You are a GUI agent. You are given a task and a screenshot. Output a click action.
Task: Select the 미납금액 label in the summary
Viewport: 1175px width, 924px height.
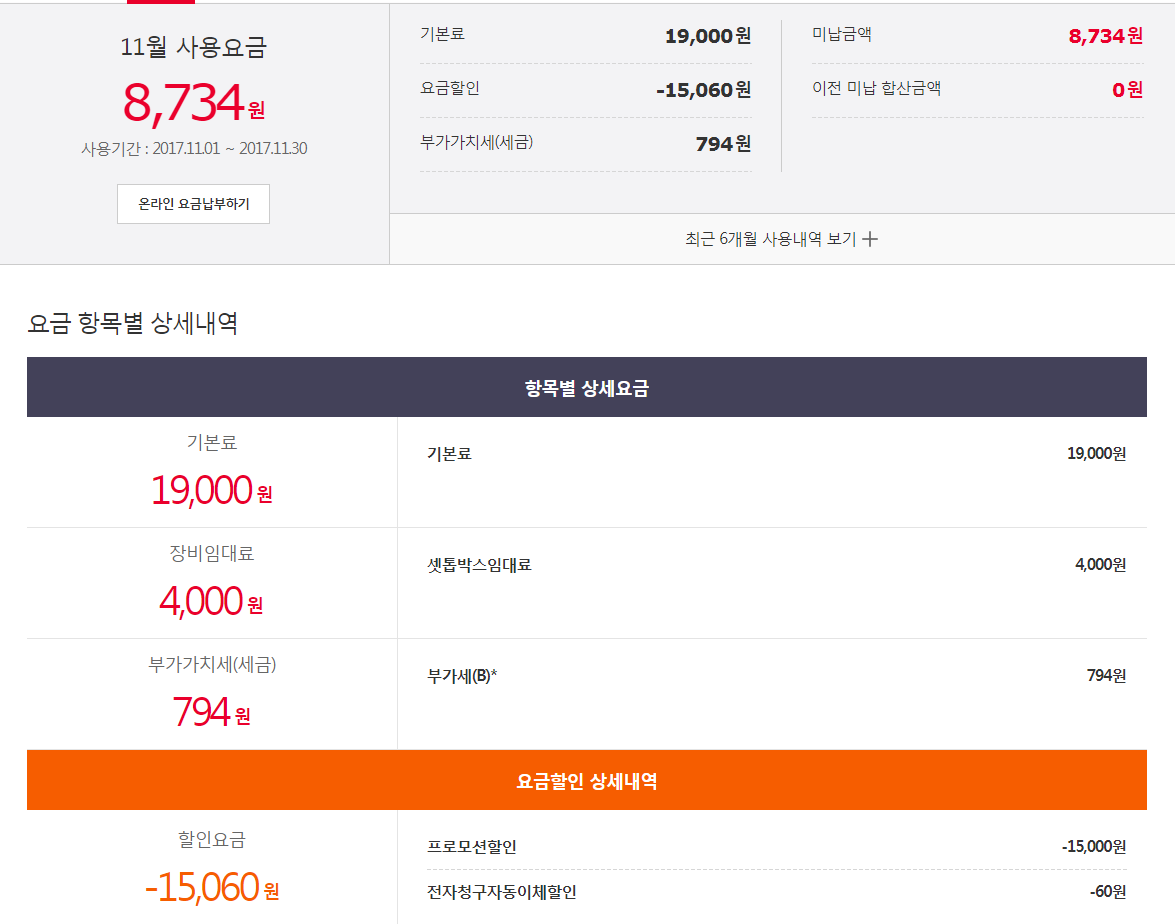coord(841,34)
